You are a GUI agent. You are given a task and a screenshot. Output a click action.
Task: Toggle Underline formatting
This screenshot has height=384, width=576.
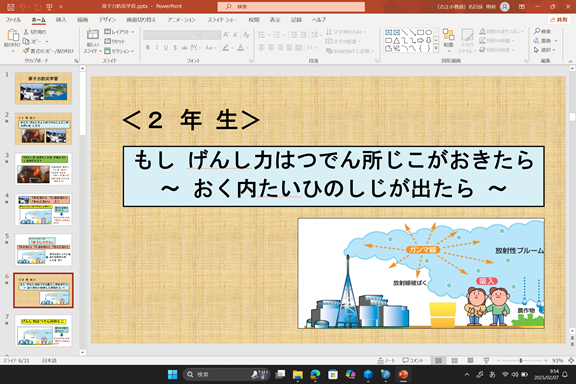click(x=166, y=48)
